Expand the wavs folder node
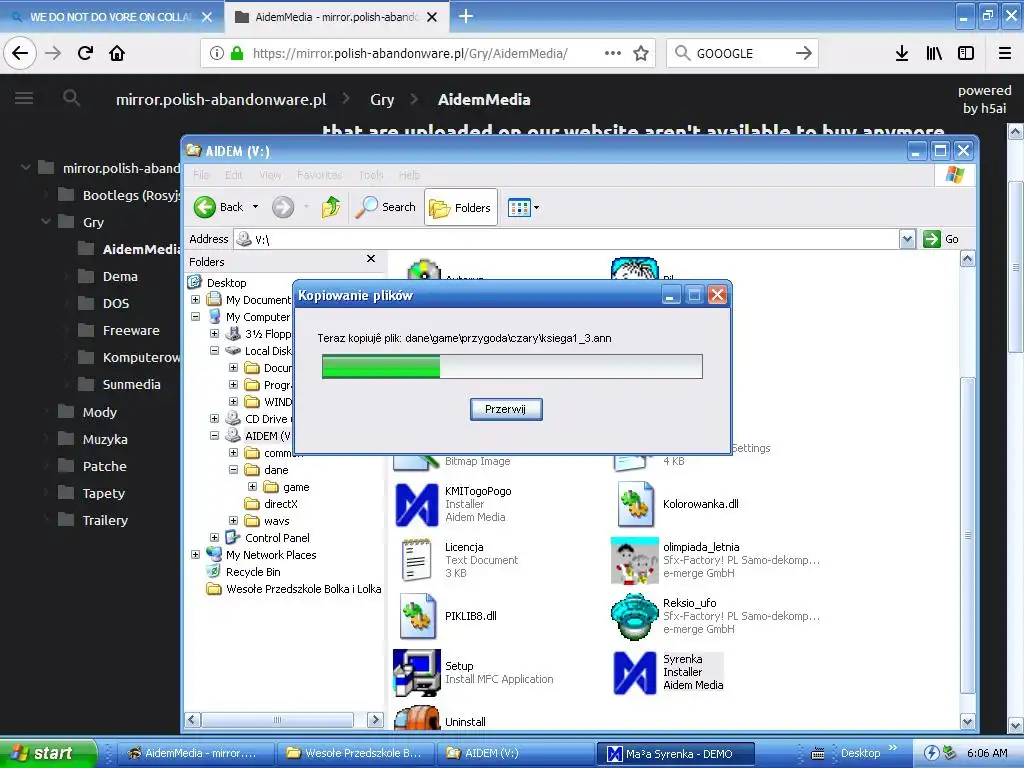Viewport: 1024px width, 768px height. pyautogui.click(x=233, y=520)
